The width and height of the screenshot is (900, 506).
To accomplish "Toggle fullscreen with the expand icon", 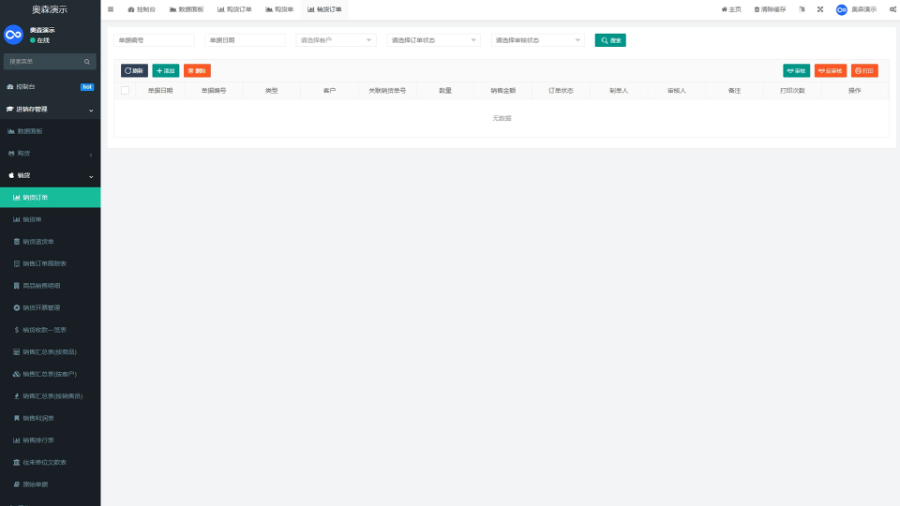I will tap(820, 9).
